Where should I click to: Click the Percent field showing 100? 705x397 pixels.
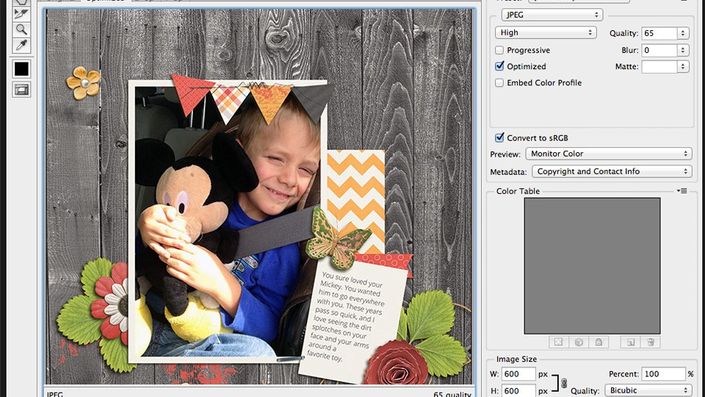tap(663, 374)
